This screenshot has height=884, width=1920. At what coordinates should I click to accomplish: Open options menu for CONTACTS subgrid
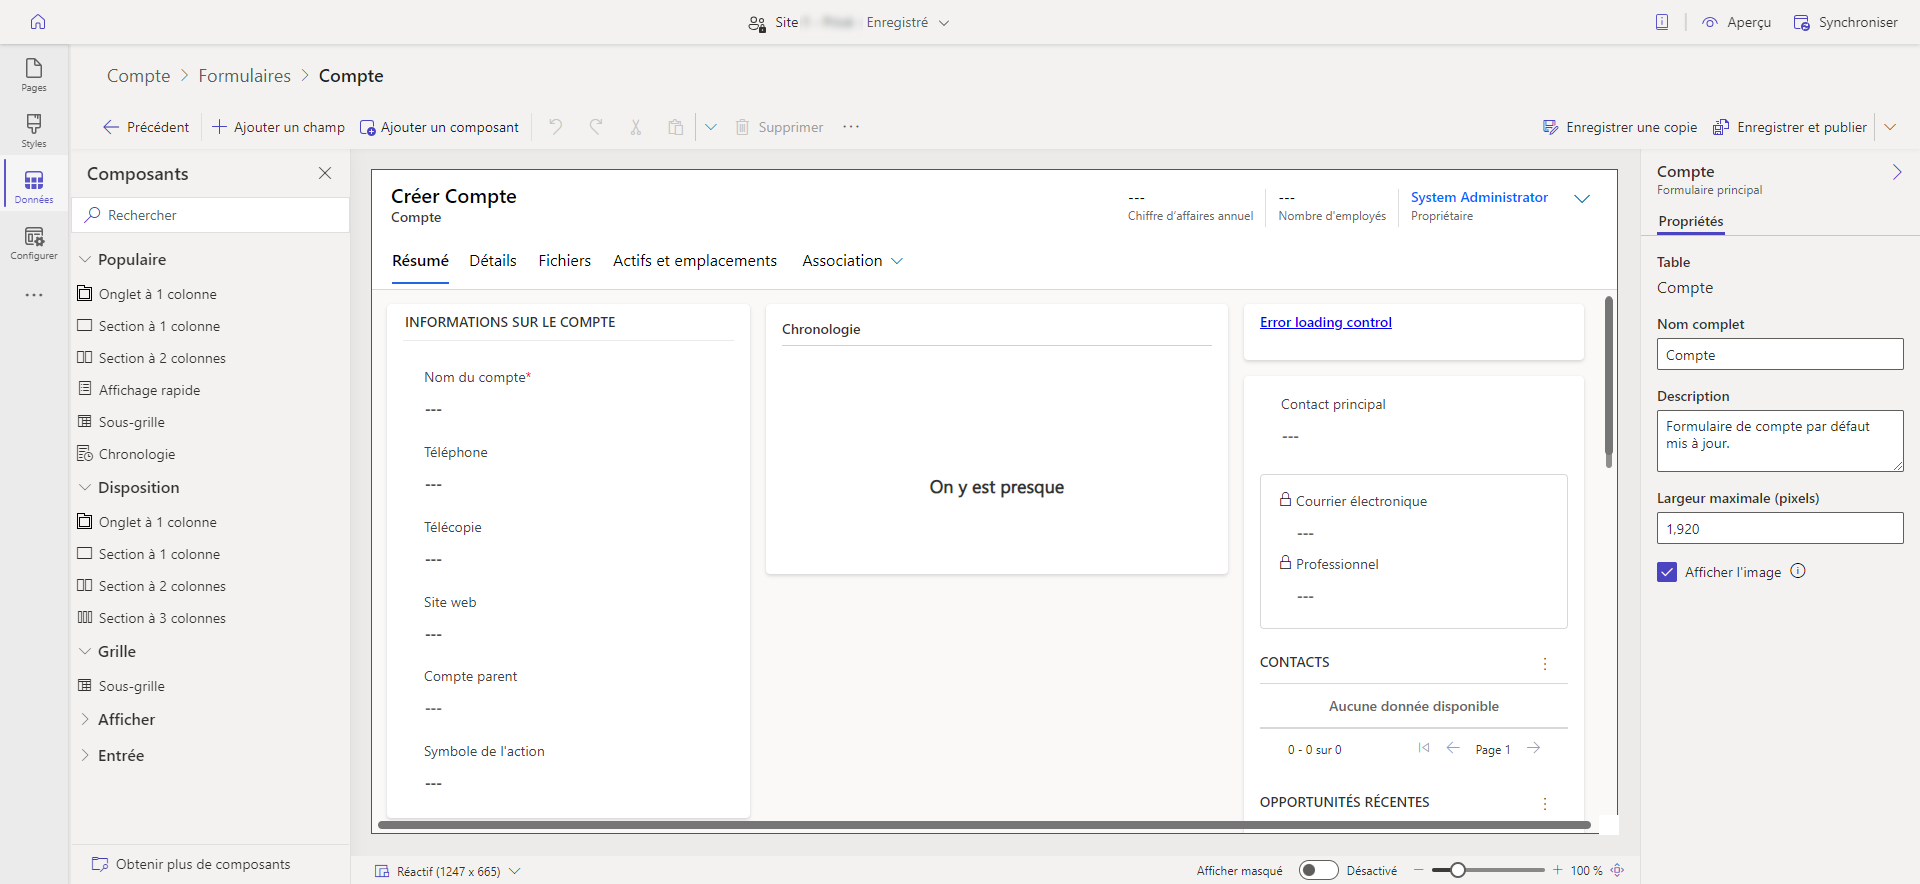coord(1545,664)
